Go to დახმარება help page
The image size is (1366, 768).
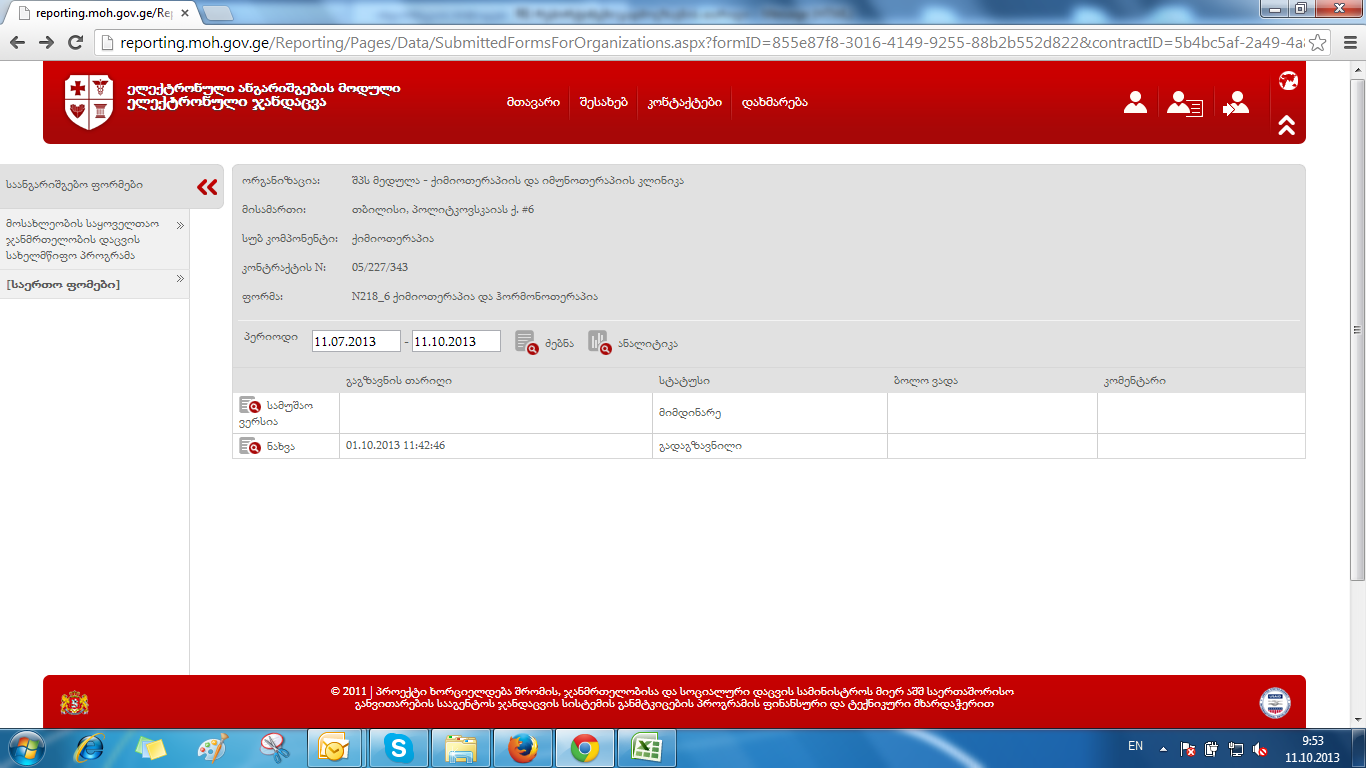(x=774, y=102)
